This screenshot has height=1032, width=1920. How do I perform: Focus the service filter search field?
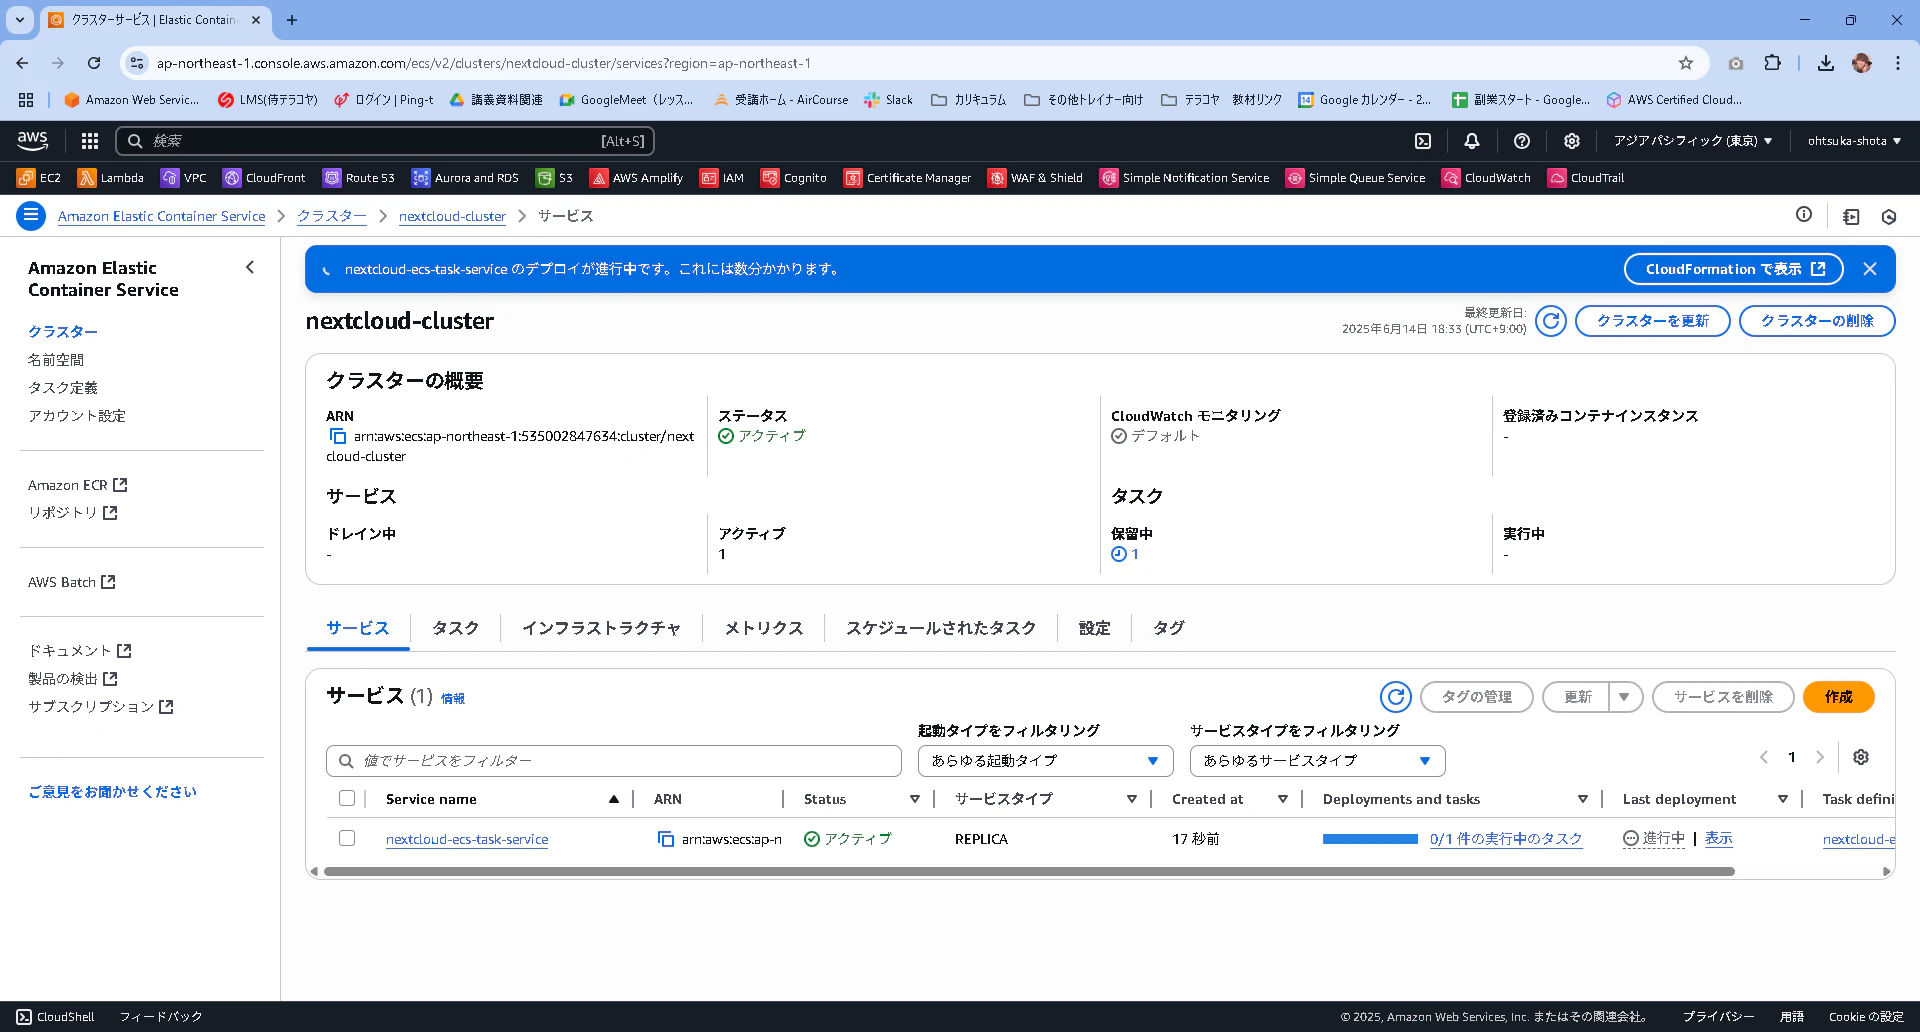pos(614,761)
